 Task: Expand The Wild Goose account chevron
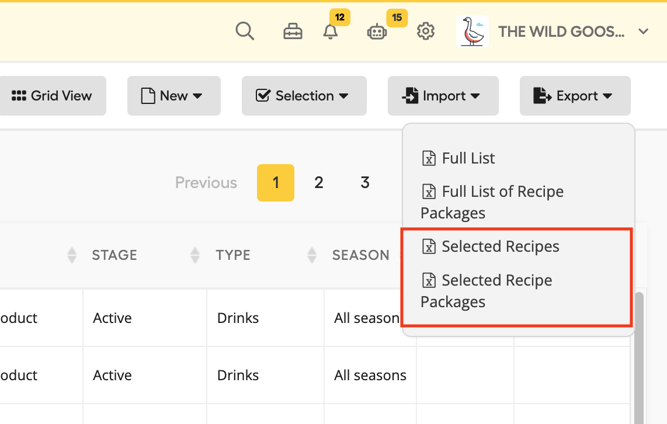[x=643, y=31]
